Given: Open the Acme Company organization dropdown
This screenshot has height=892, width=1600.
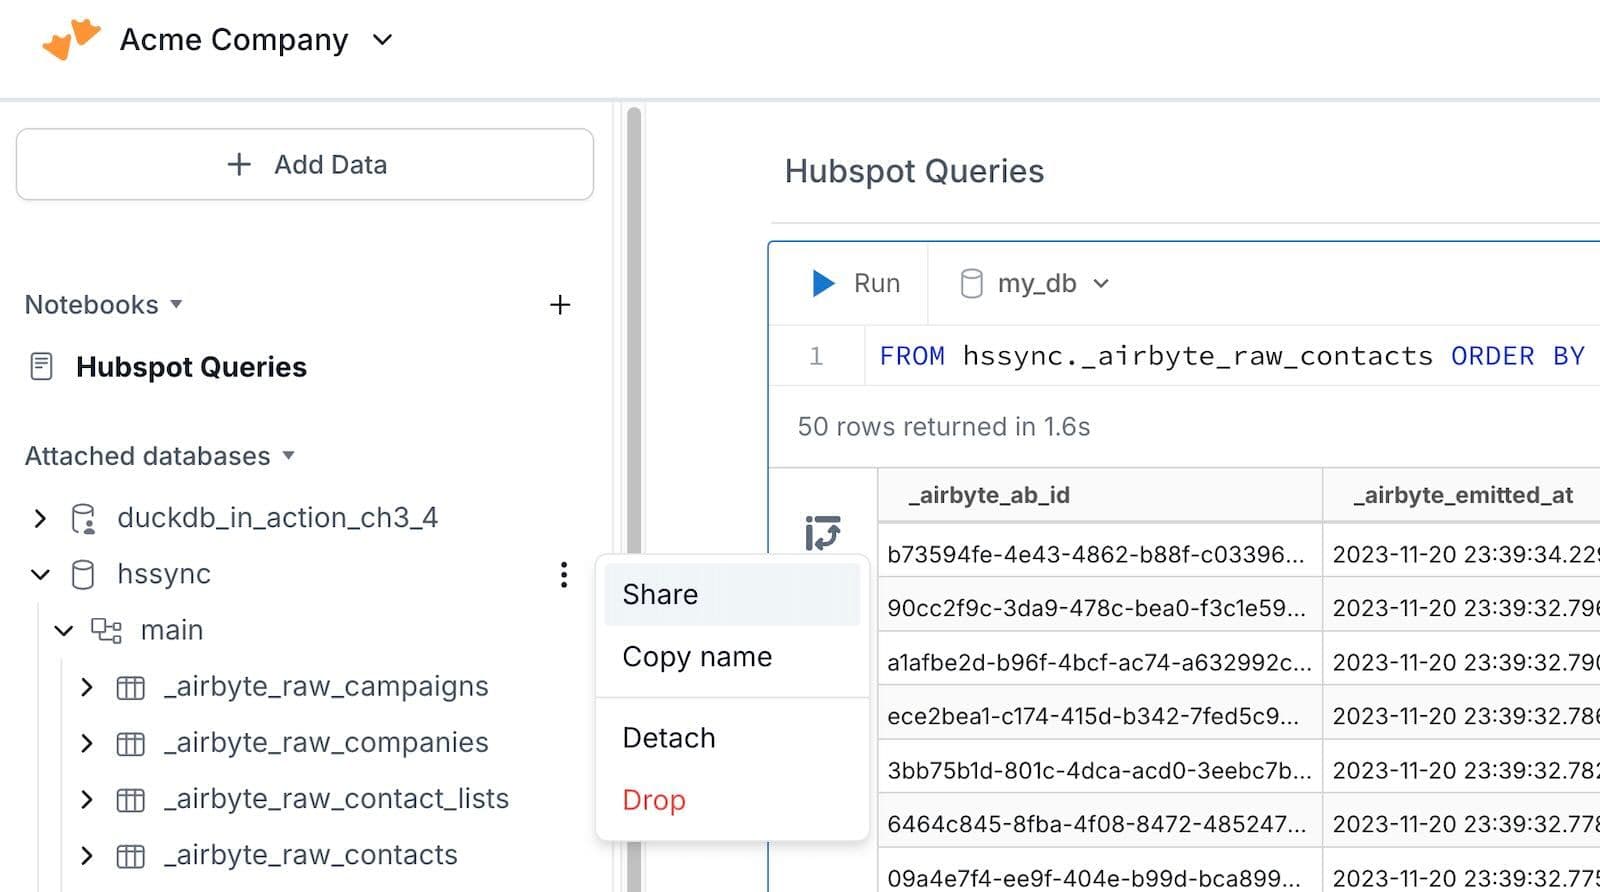Looking at the screenshot, I should coord(256,40).
